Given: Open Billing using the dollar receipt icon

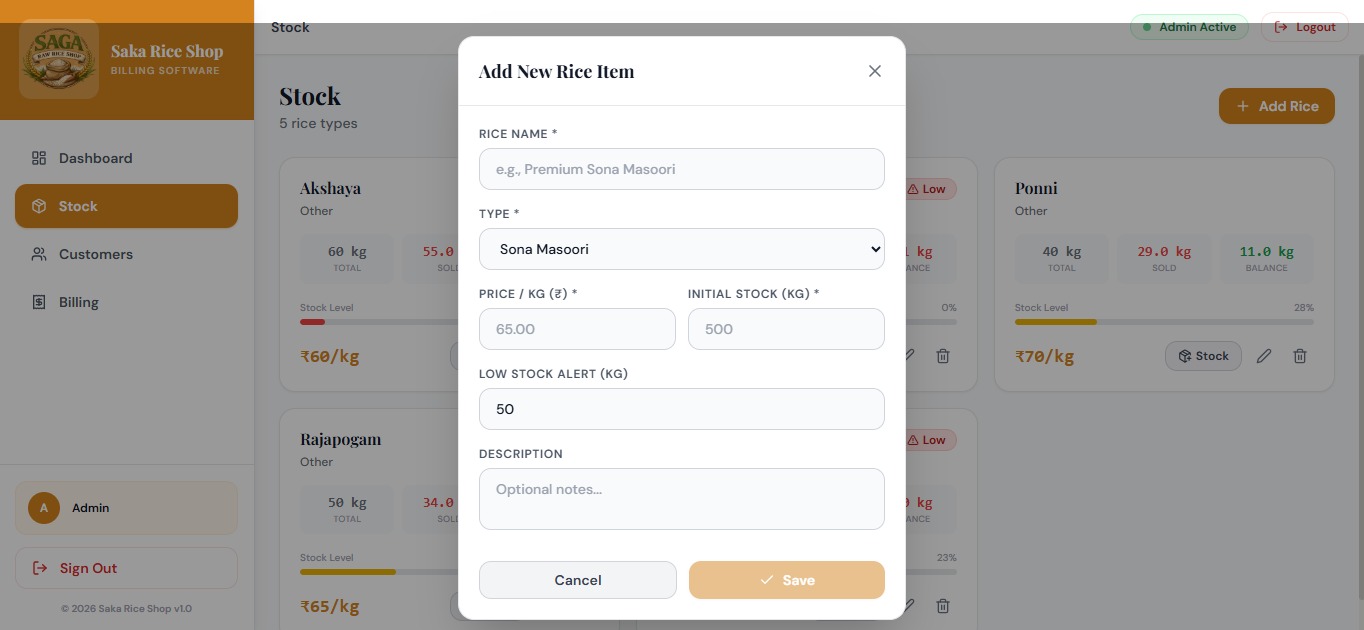Looking at the screenshot, I should tap(39, 302).
